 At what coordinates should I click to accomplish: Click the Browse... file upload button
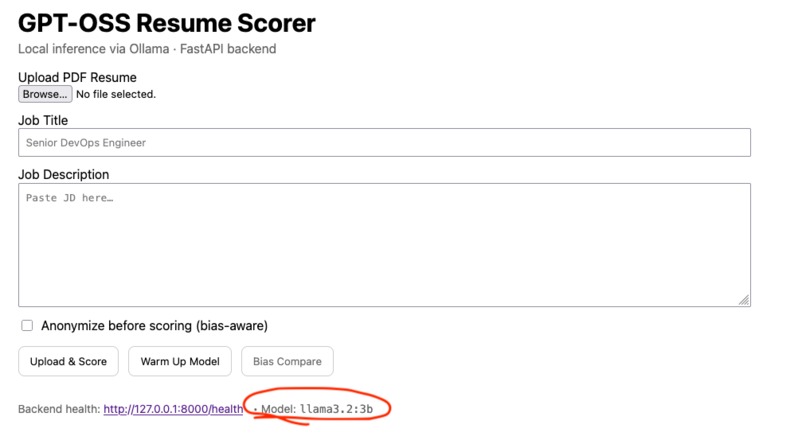(x=45, y=94)
